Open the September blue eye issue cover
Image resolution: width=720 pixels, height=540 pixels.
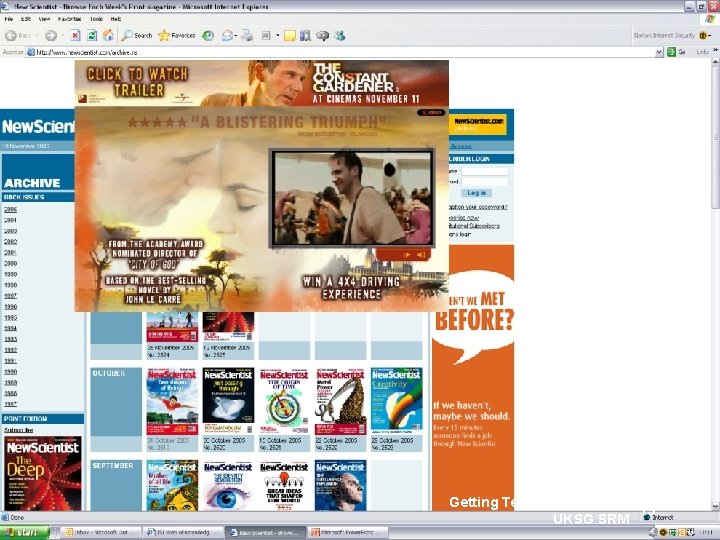(228, 485)
